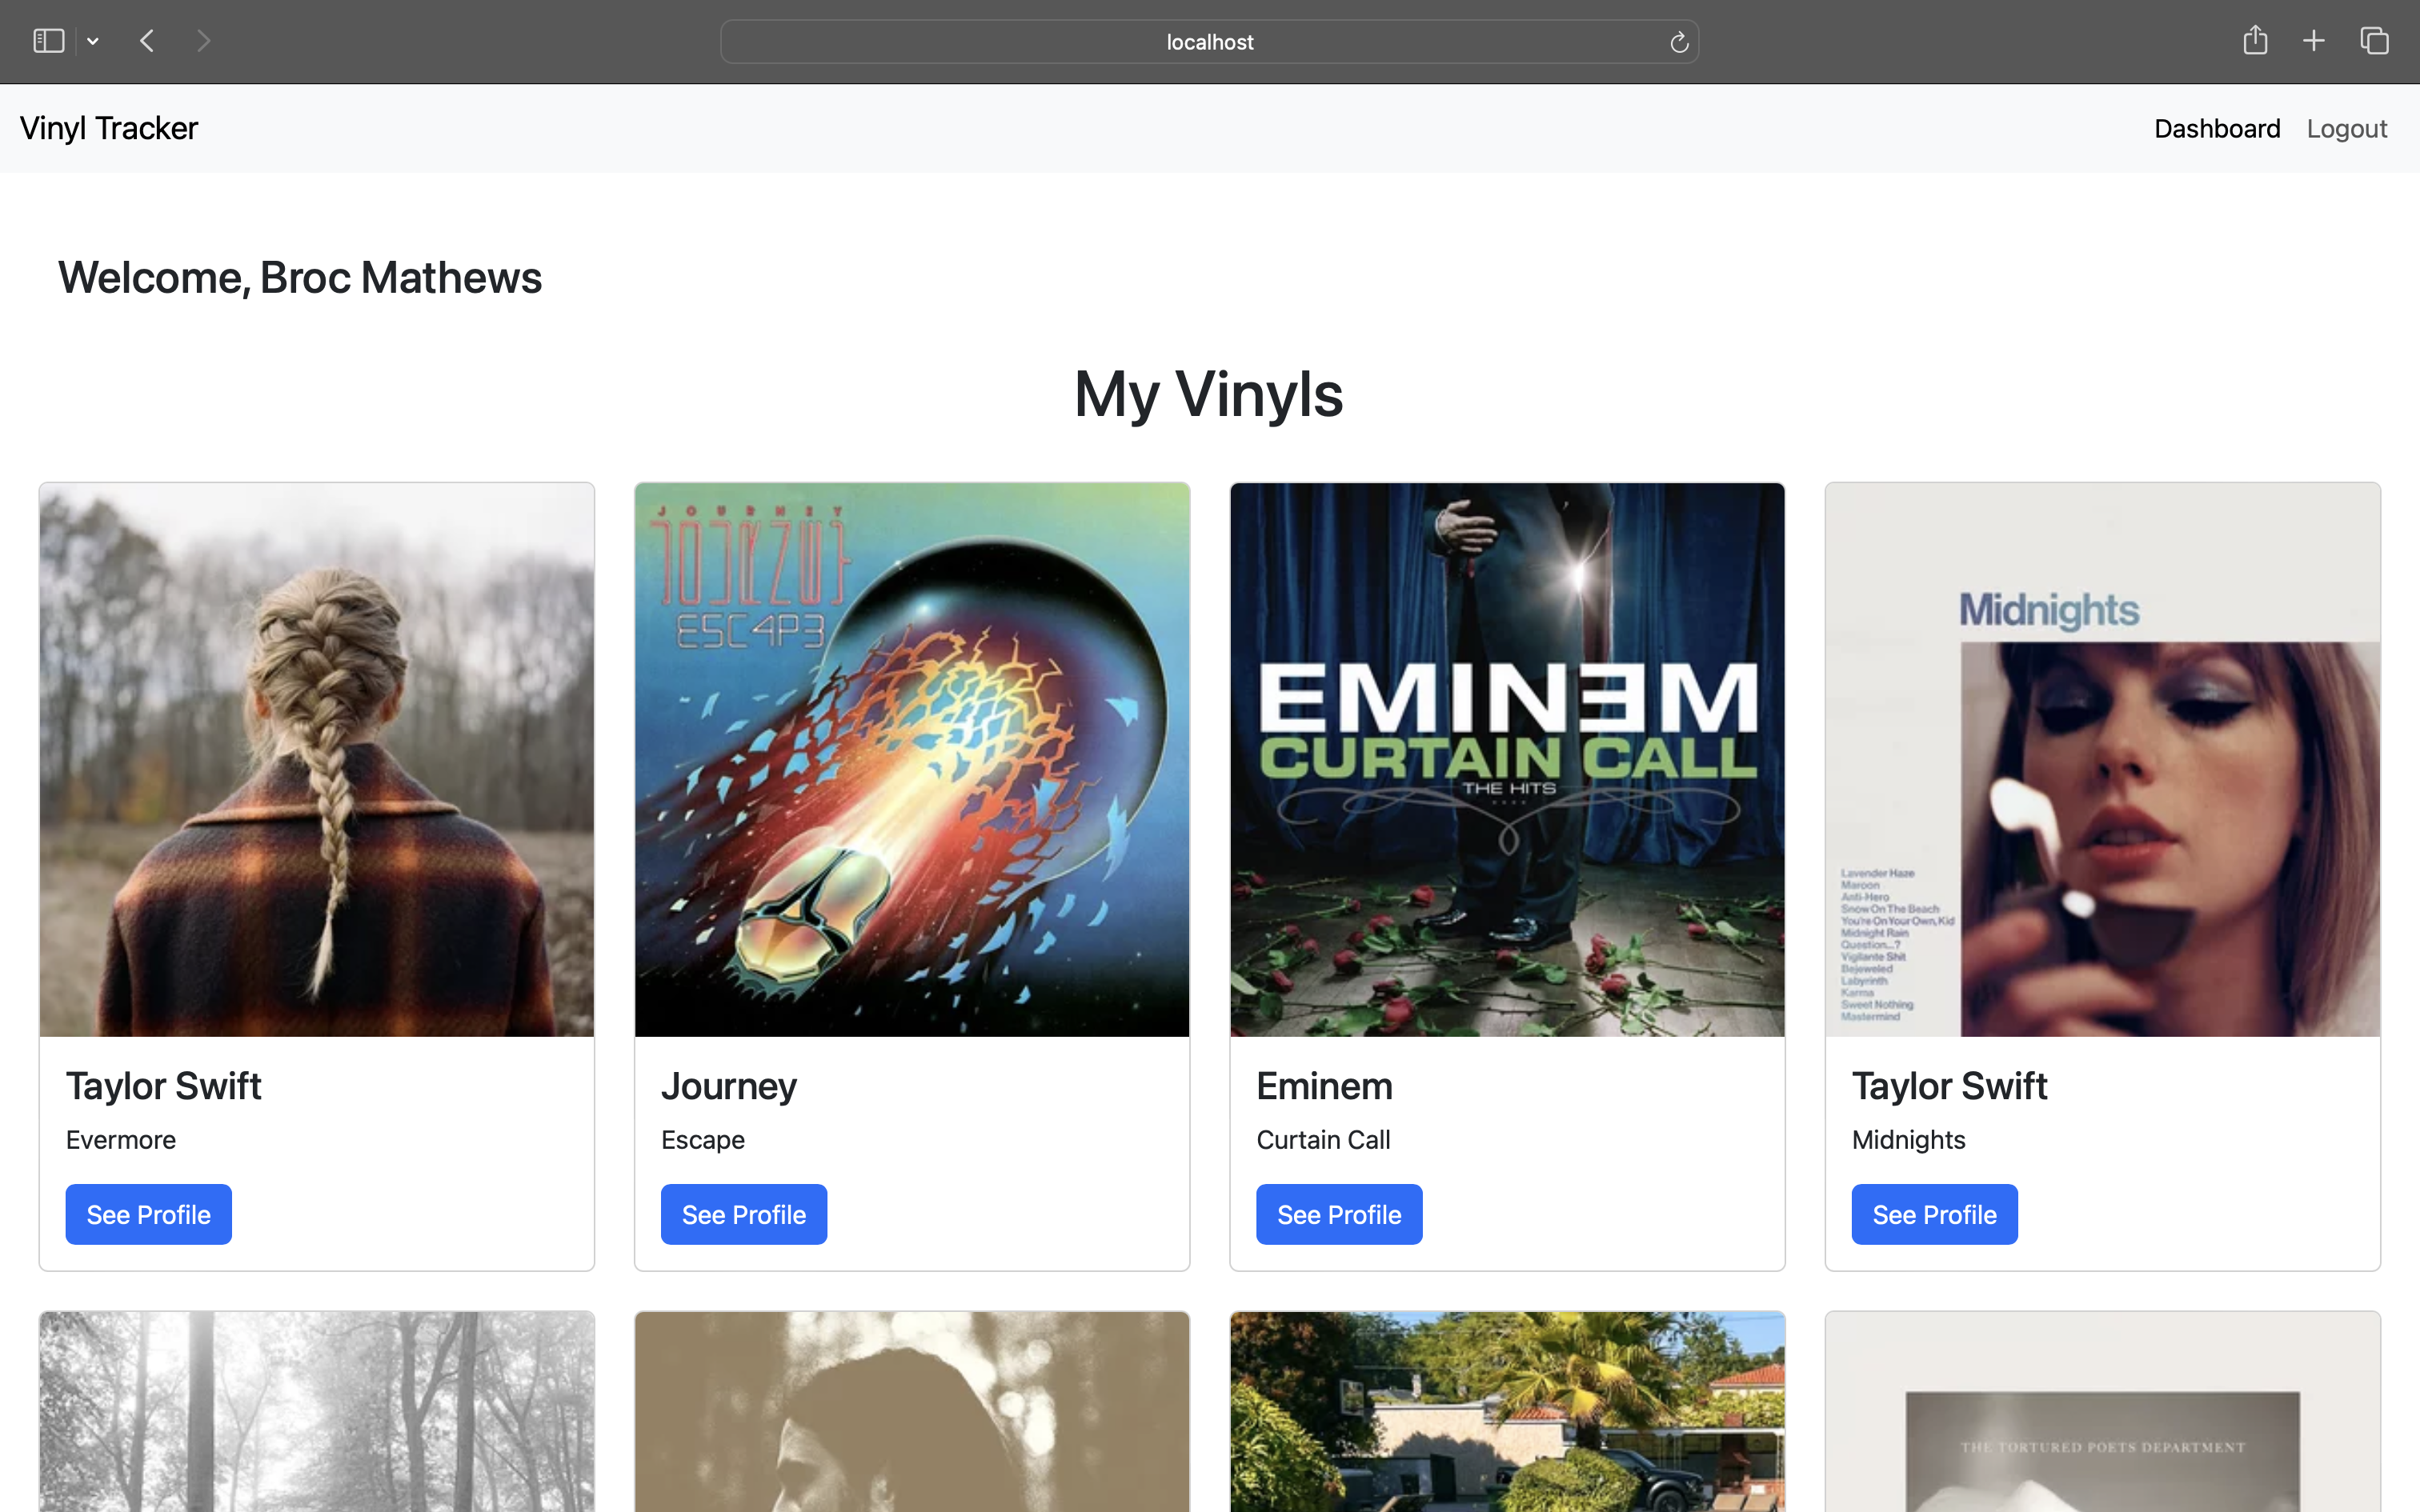Select Dashboard menu item
Viewport: 2420px width, 1512px height.
coord(2216,127)
